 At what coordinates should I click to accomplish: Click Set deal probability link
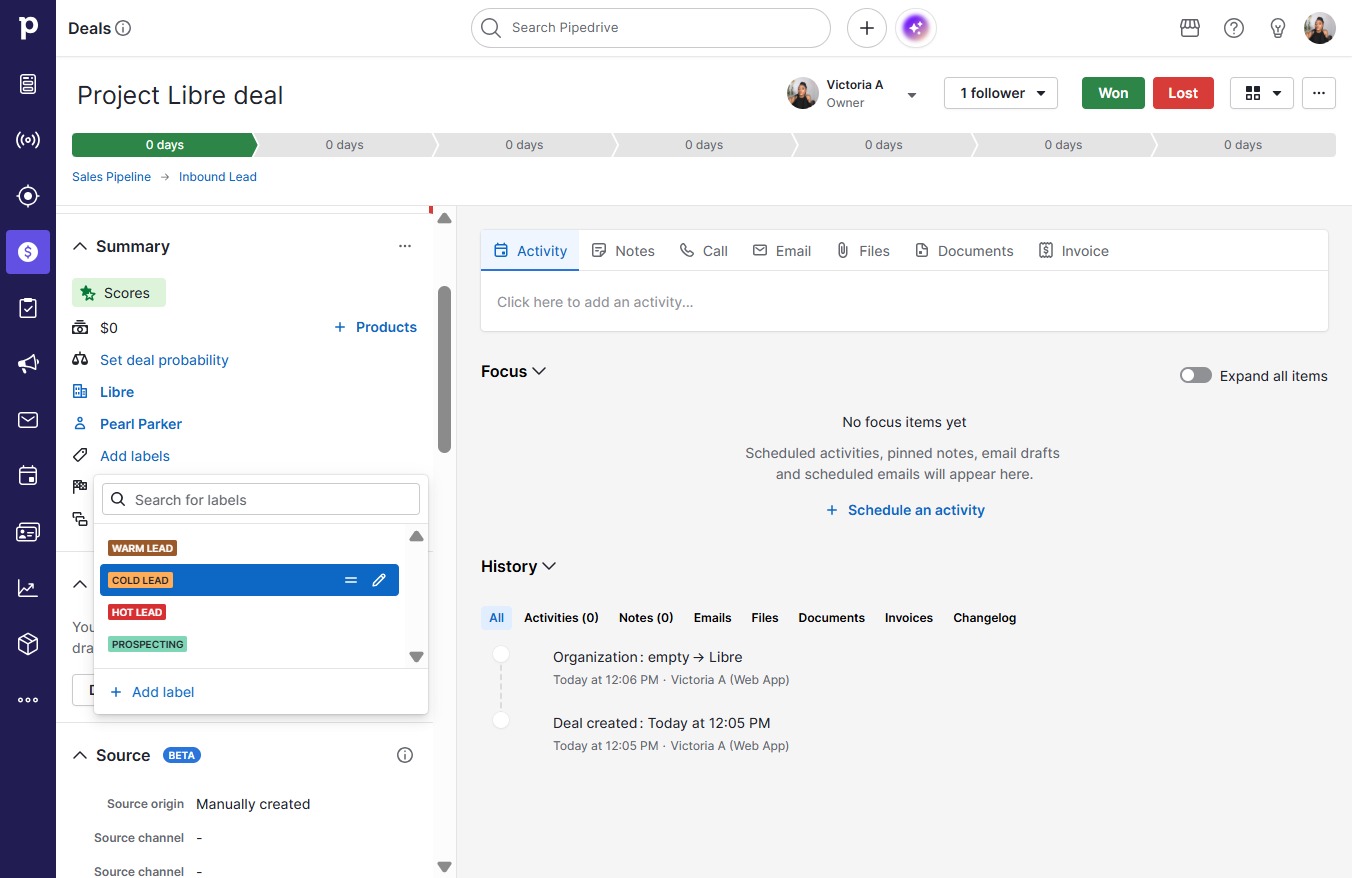point(164,360)
